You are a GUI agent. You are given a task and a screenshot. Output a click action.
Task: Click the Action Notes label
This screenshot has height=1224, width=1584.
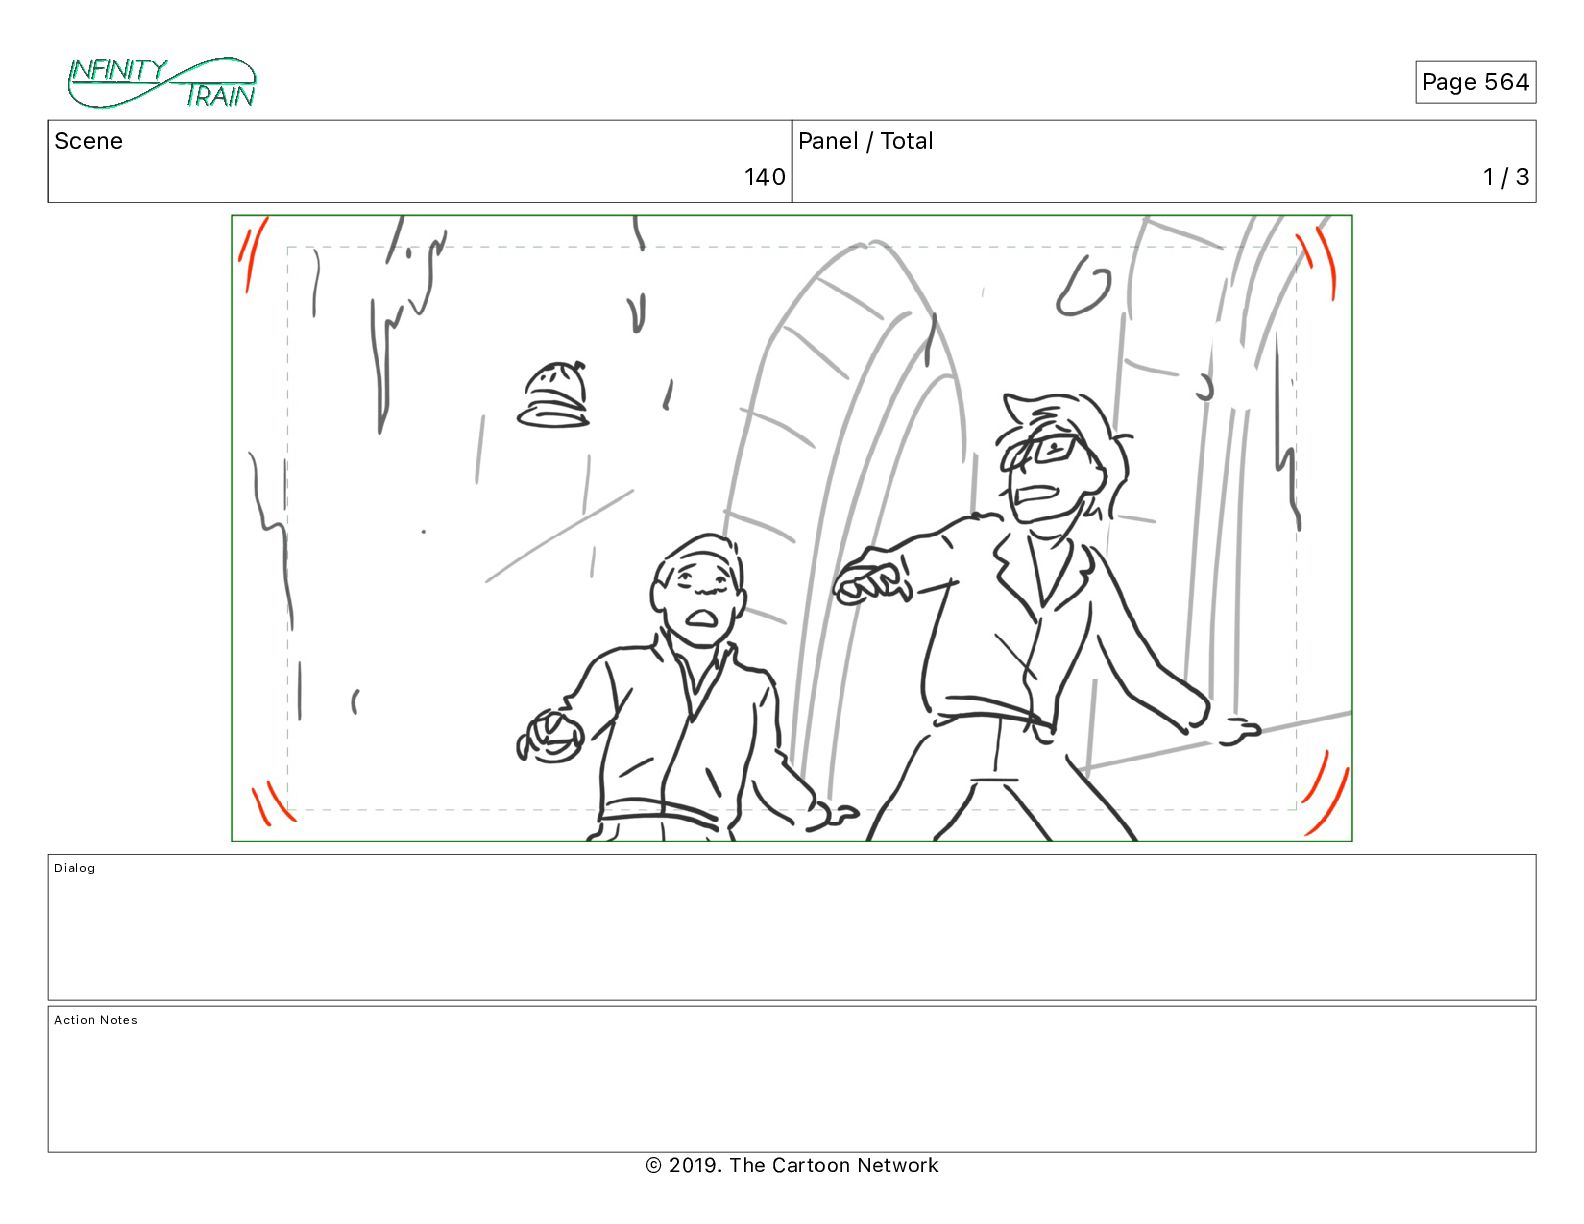[96, 1020]
